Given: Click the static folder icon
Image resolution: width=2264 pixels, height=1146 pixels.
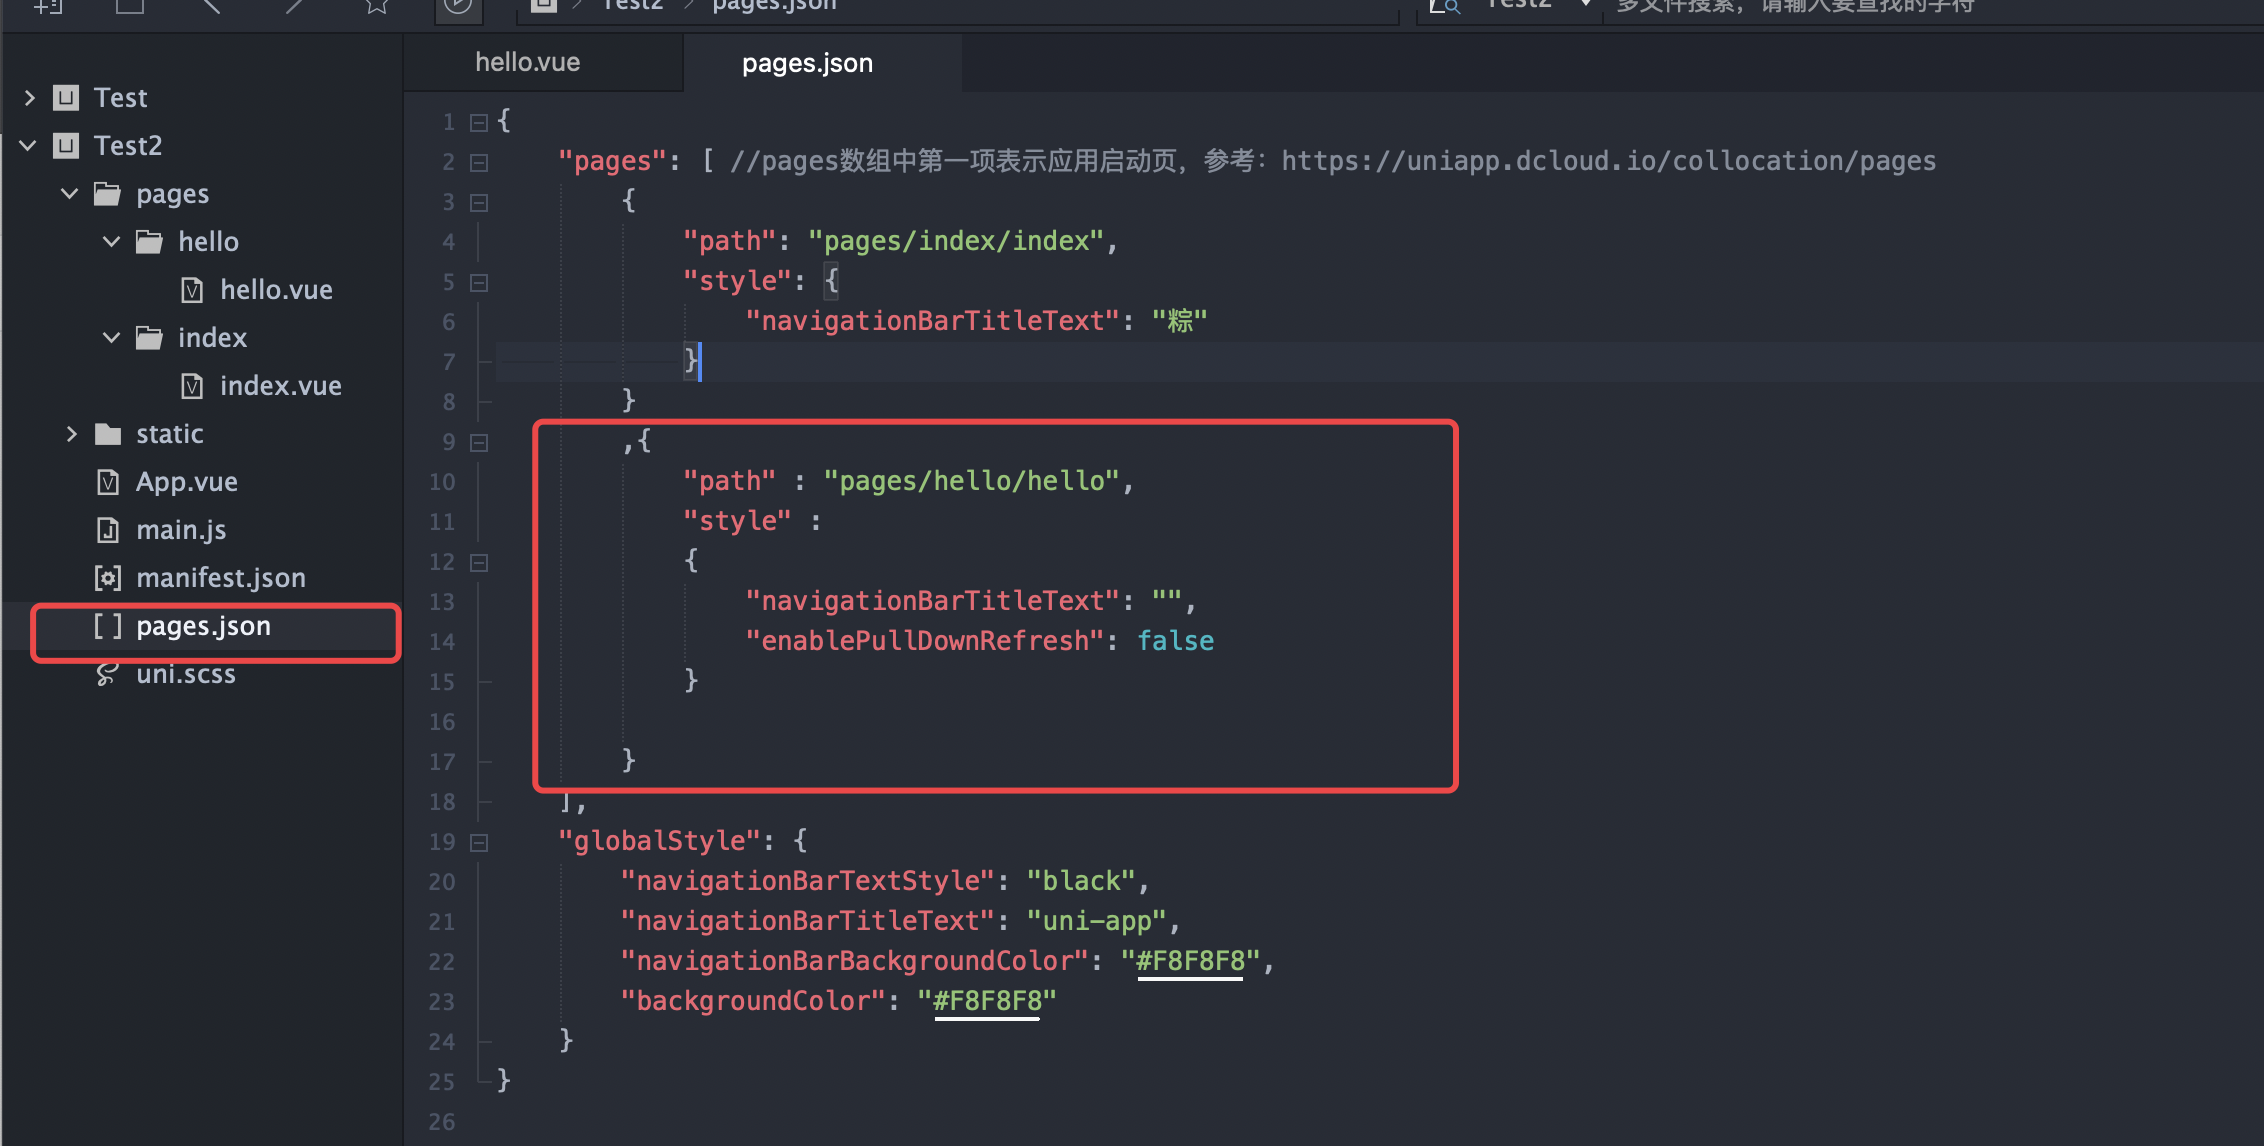Looking at the screenshot, I should point(108,433).
